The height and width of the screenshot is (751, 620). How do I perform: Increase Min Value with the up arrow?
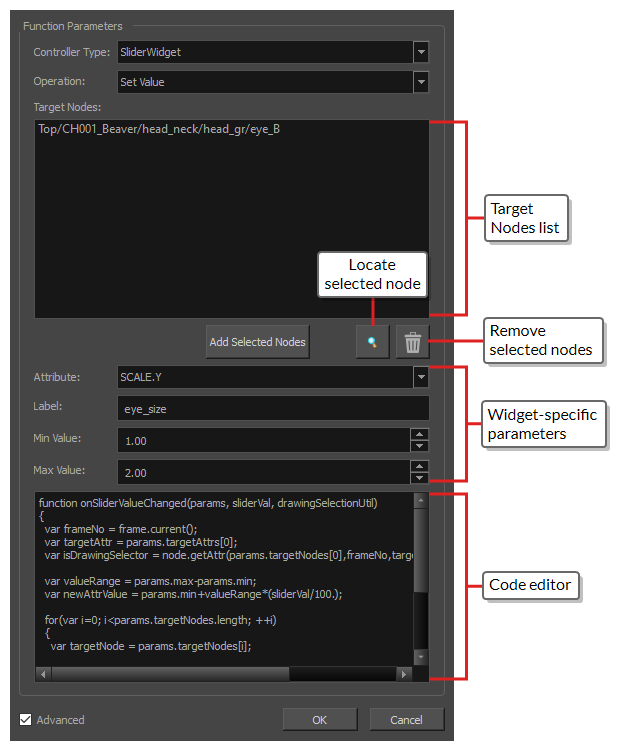click(420, 434)
